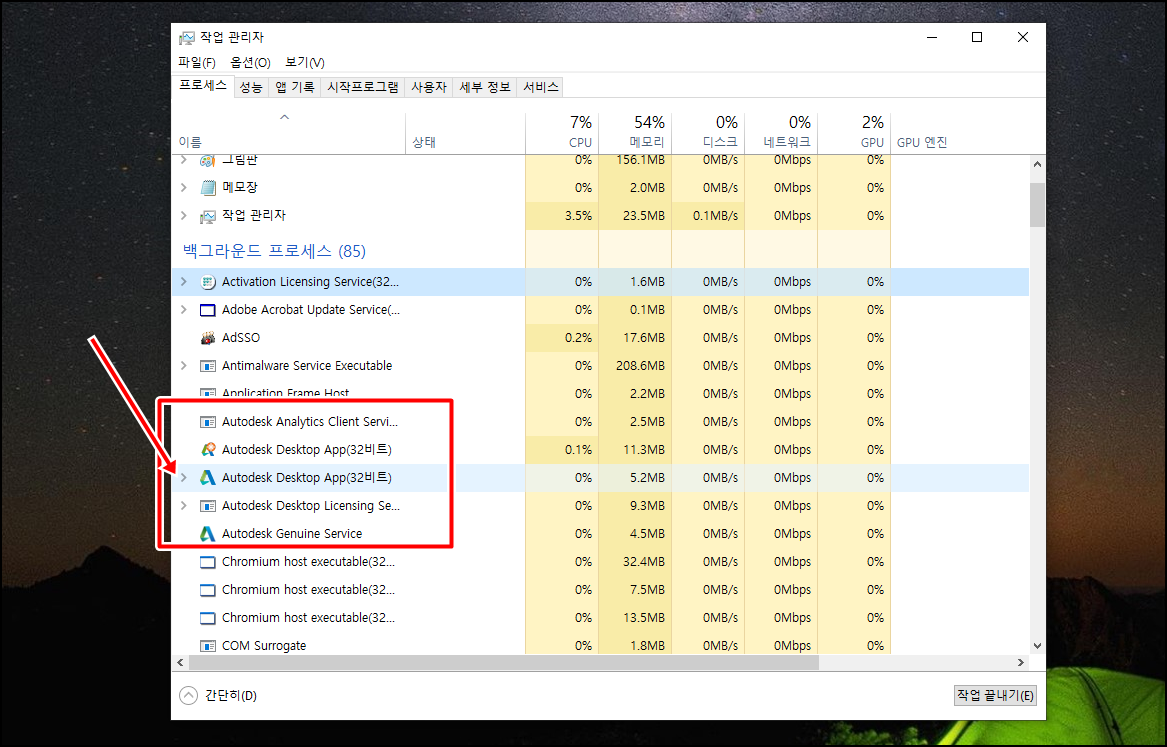Viewport: 1167px width, 747px height.
Task: Click the vertical scrollbar up arrow
Action: (x=1037, y=164)
